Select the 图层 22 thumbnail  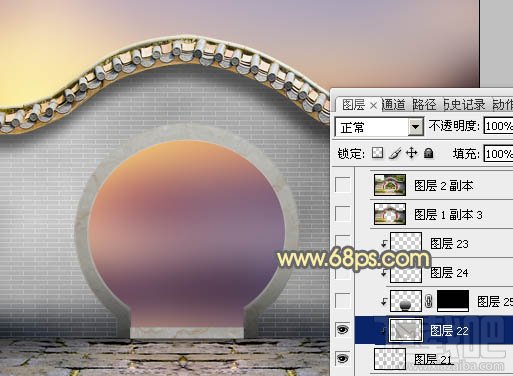406,330
